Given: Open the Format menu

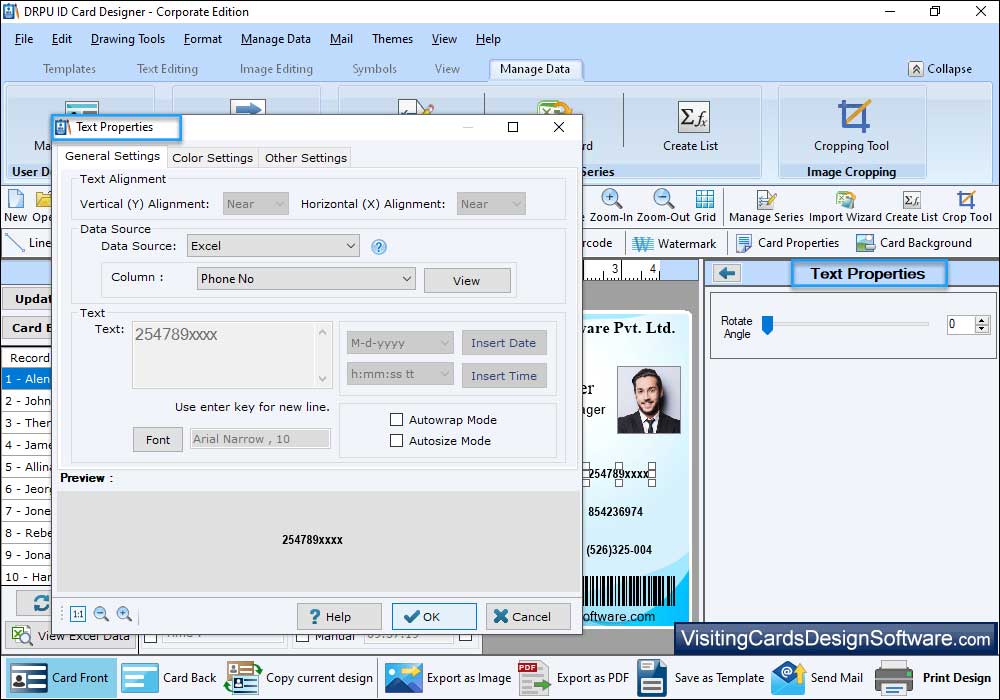Looking at the screenshot, I should (203, 39).
